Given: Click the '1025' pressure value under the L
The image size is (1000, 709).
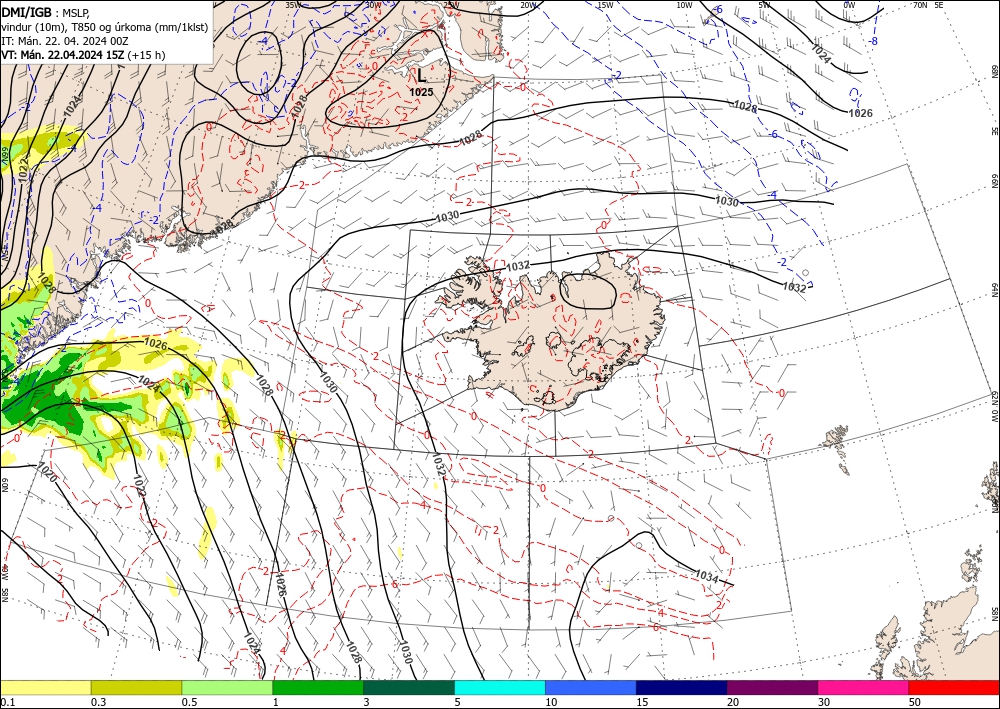Looking at the screenshot, I should tap(421, 92).
